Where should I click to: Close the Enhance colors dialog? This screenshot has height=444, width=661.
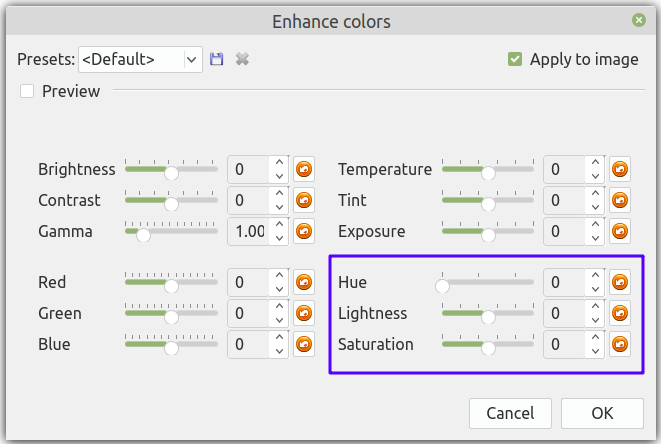tap(638, 20)
